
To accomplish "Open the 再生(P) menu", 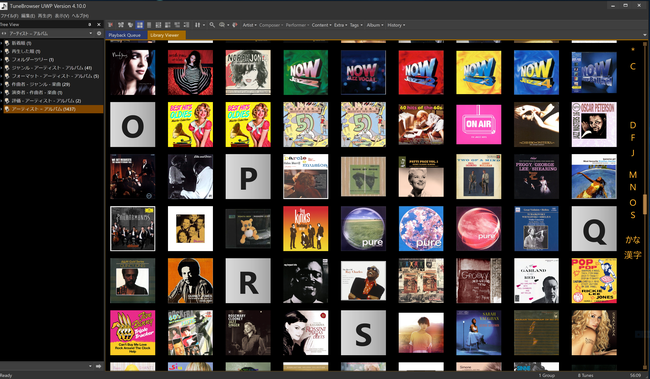I will [45, 16].
